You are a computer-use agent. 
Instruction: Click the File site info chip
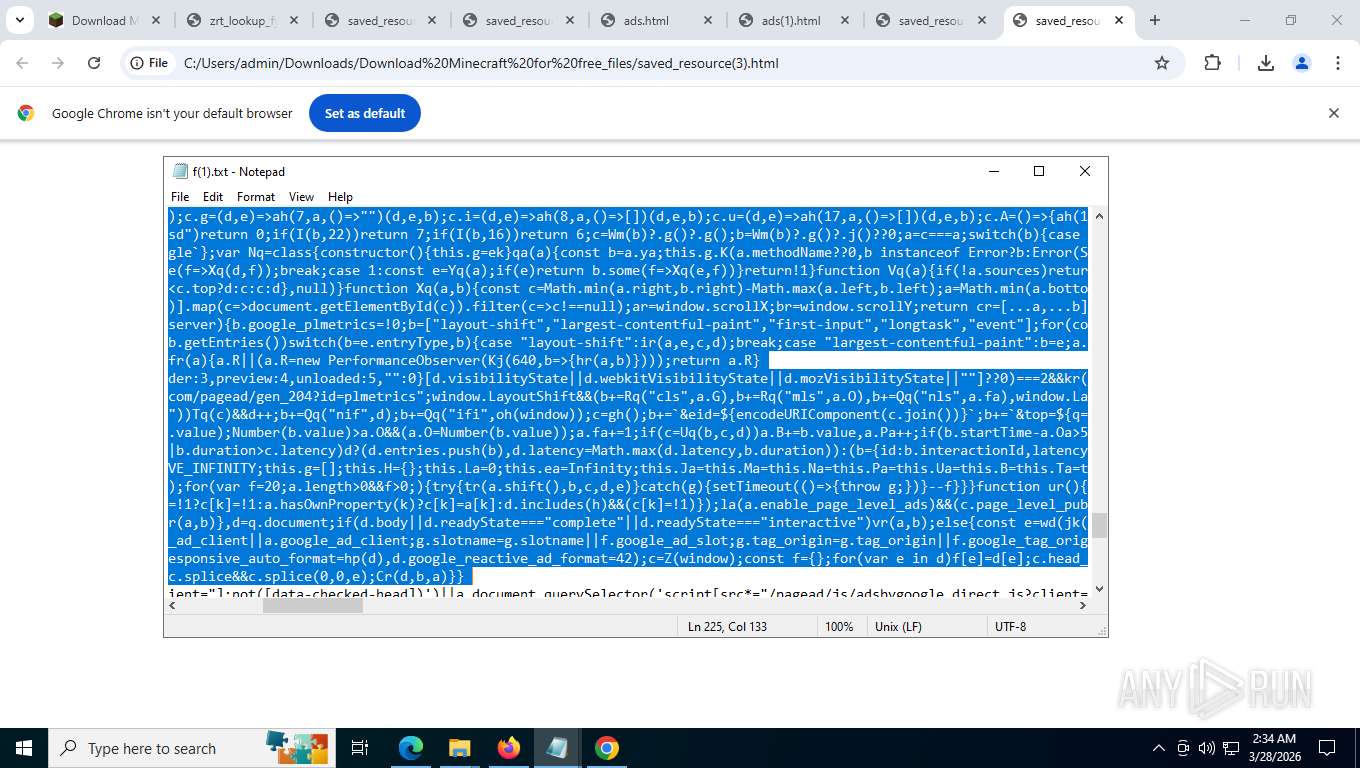(x=149, y=63)
